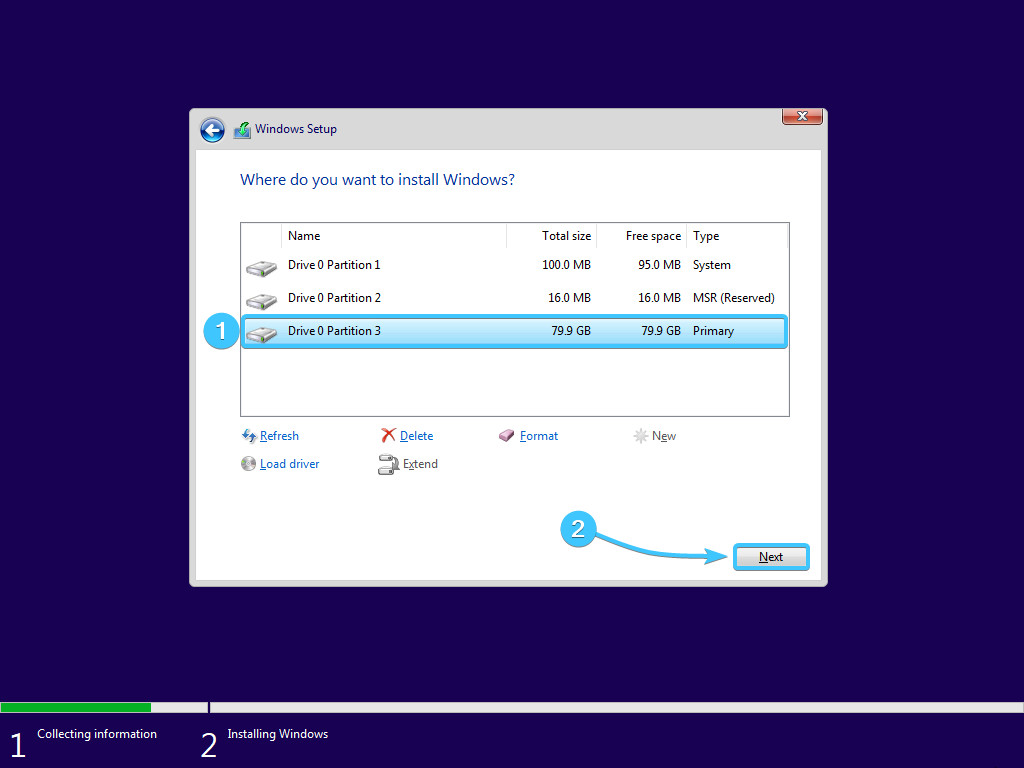Click the Refresh icon
This screenshot has width=1024, height=768.
(x=249, y=436)
